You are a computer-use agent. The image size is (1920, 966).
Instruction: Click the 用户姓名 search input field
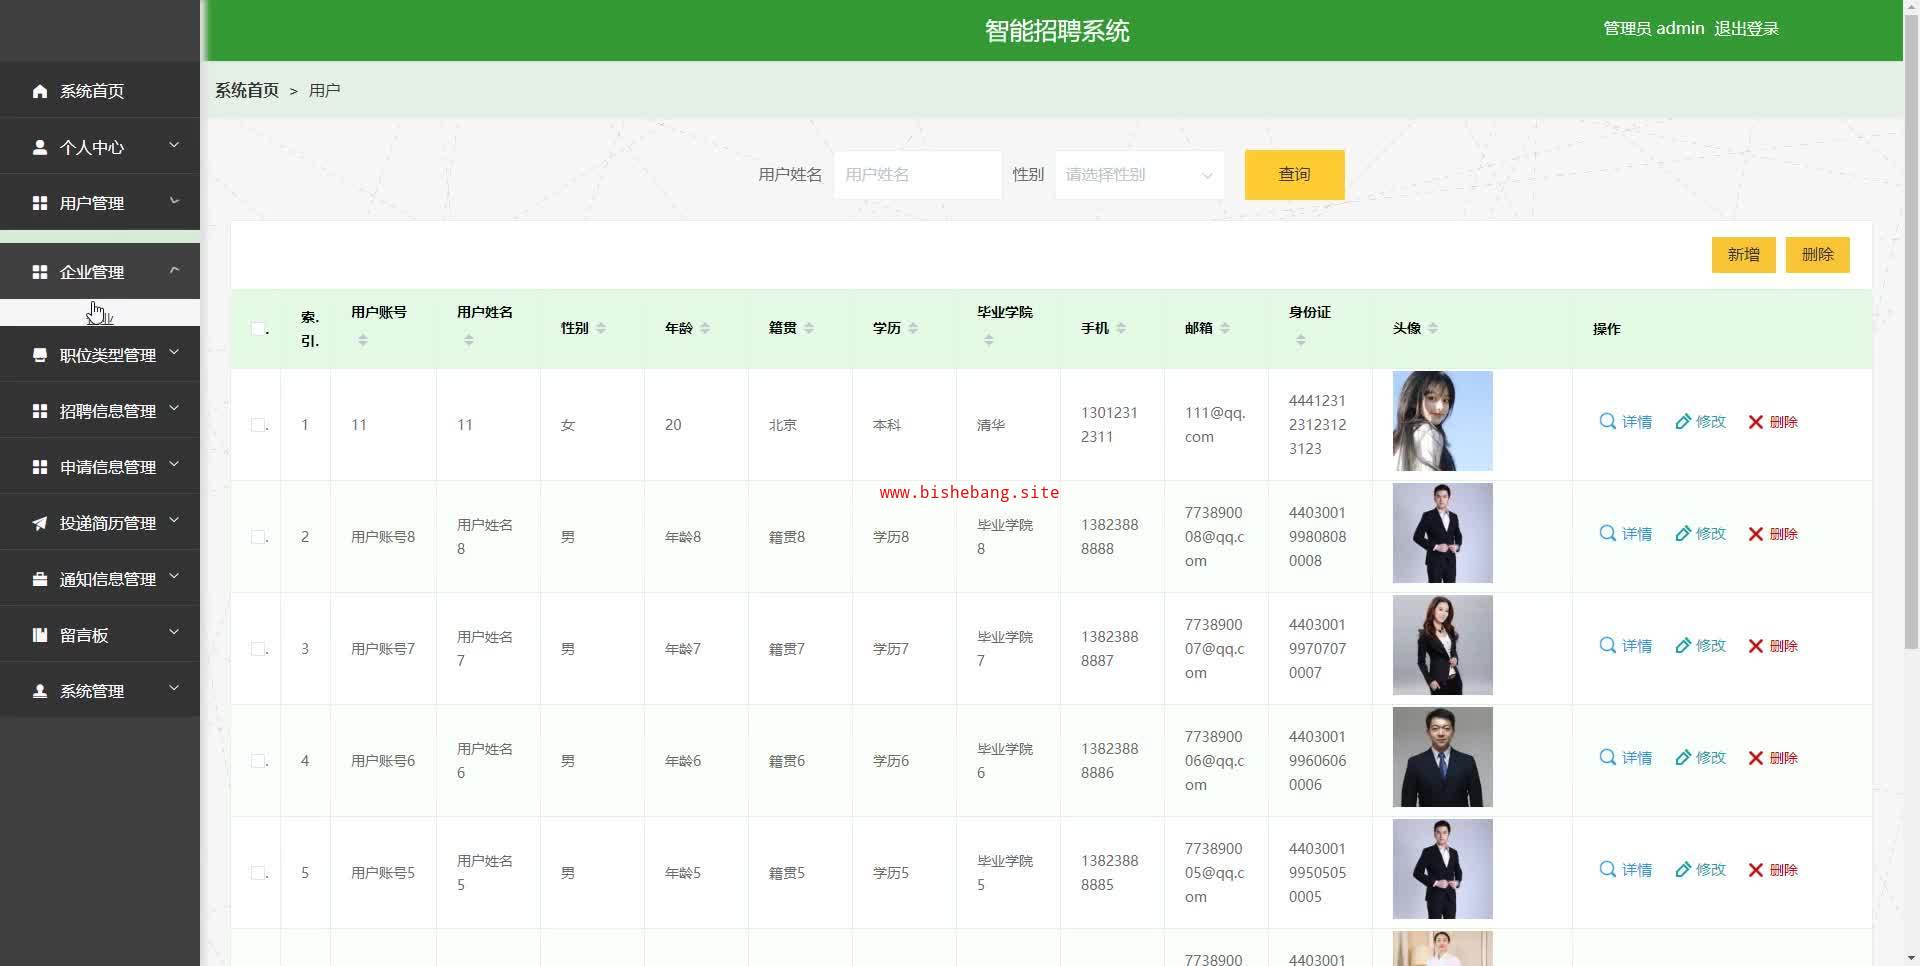pyautogui.click(x=917, y=175)
